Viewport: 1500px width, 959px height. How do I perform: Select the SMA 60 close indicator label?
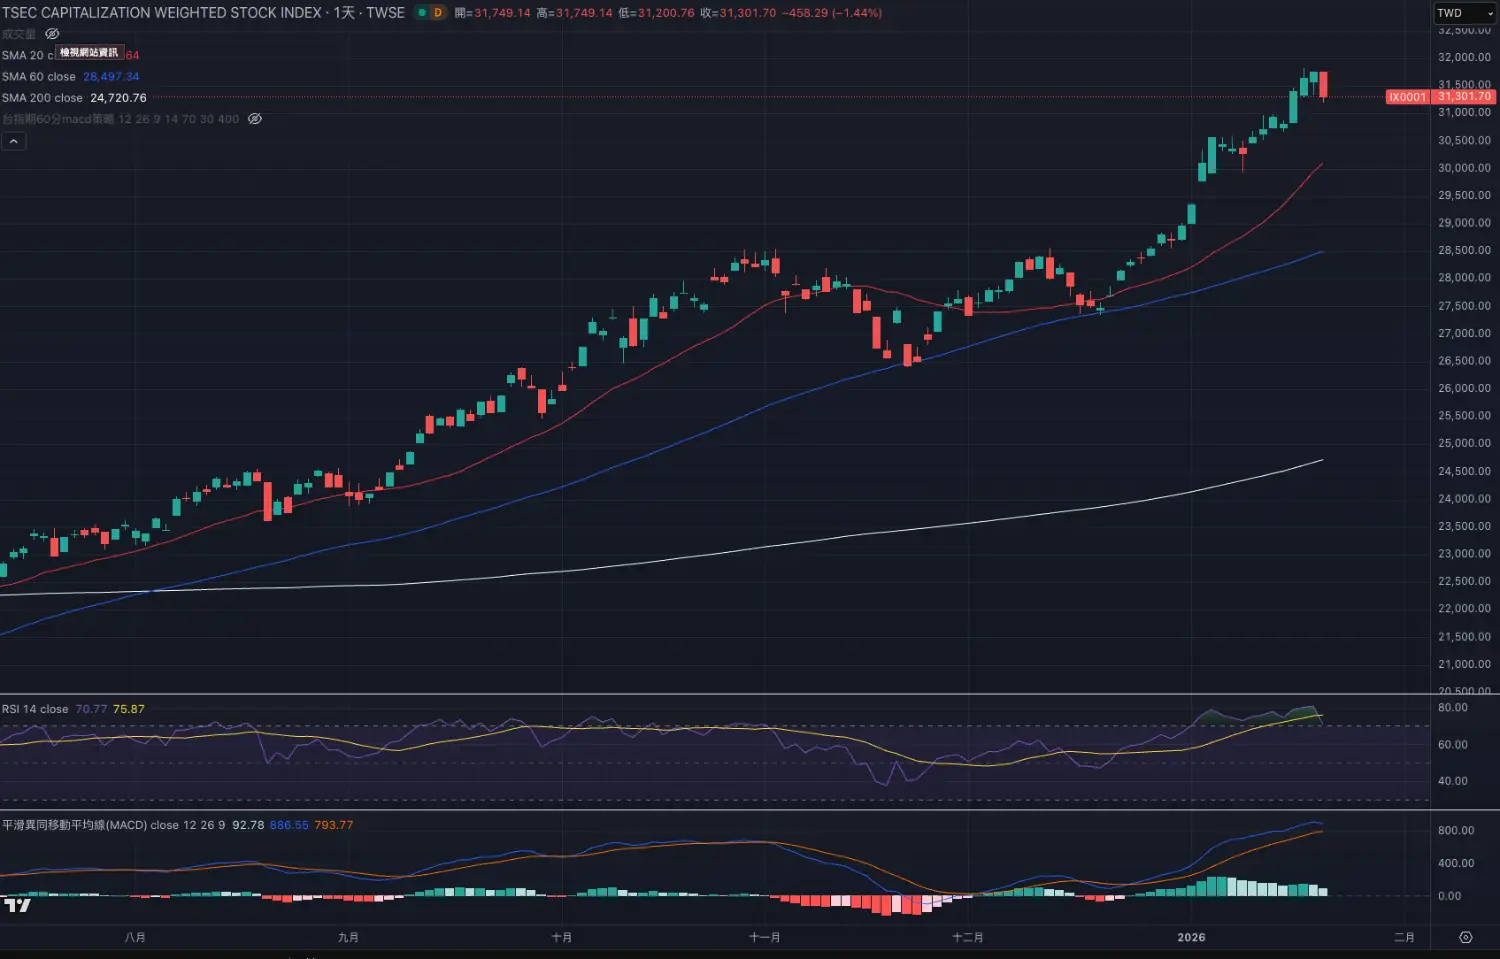click(39, 77)
